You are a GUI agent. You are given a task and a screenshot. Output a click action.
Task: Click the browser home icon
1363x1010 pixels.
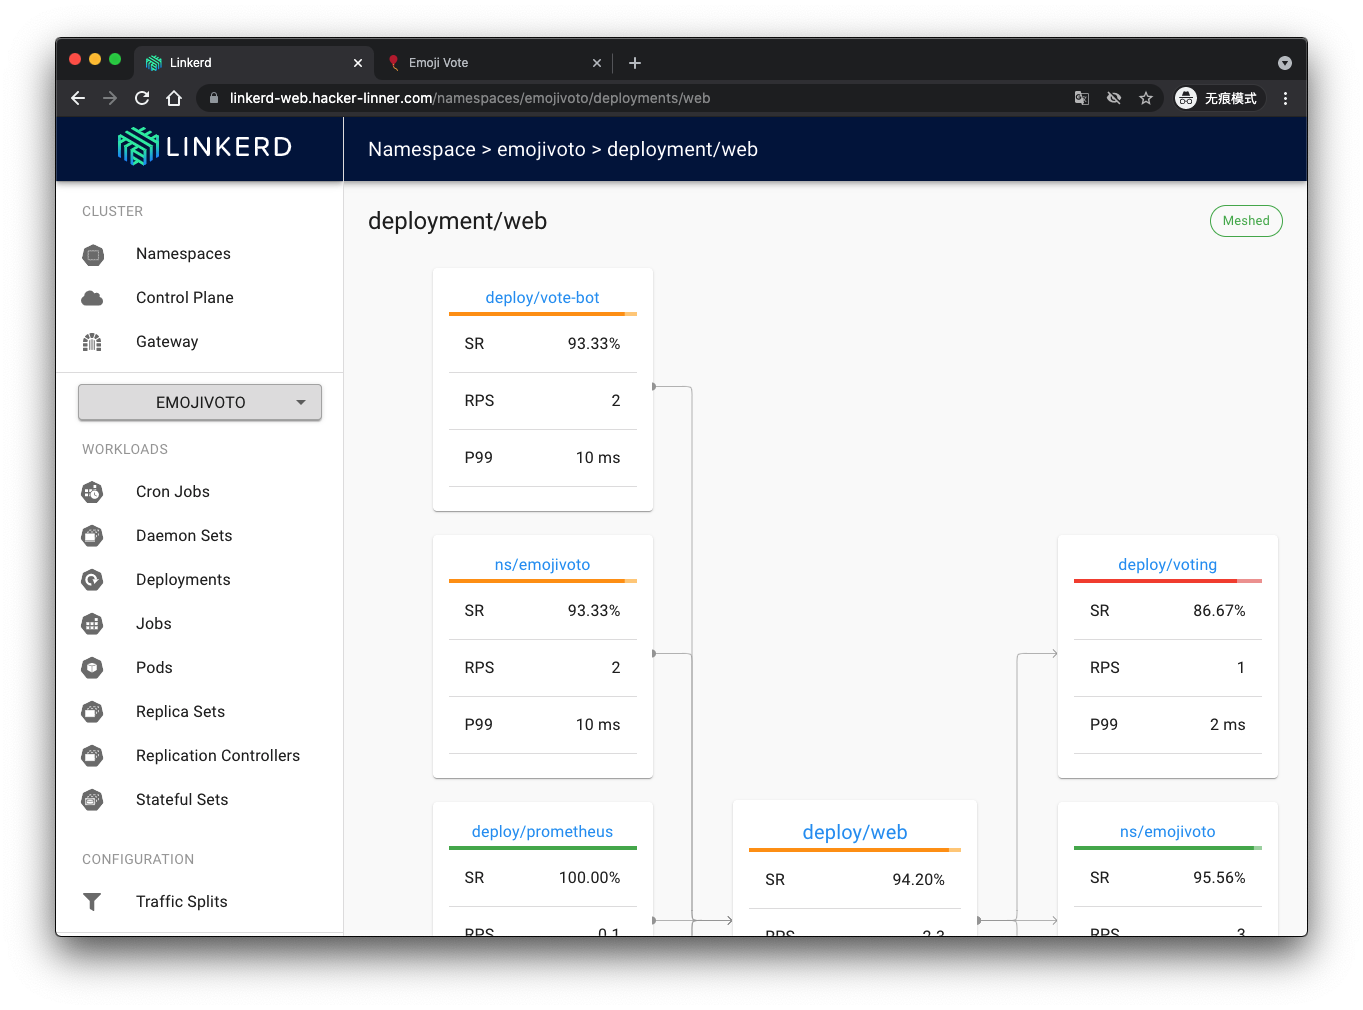[x=174, y=98]
